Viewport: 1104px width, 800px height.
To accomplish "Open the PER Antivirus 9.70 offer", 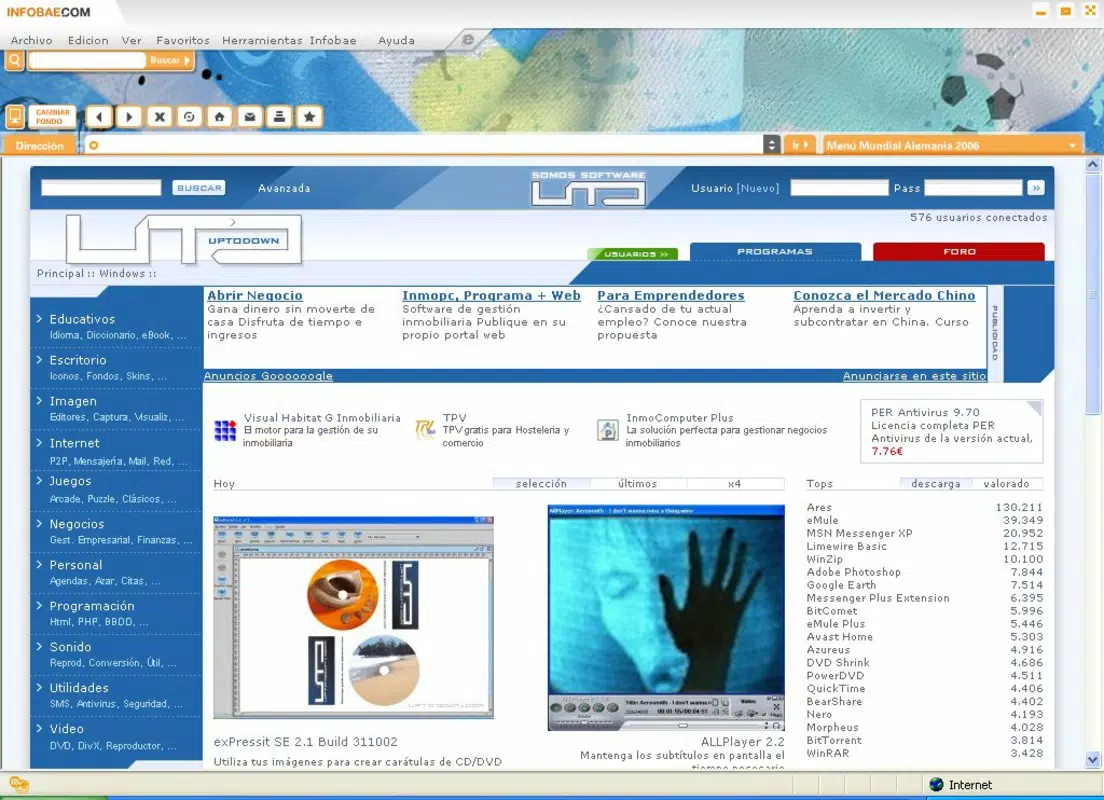I will tap(951, 432).
